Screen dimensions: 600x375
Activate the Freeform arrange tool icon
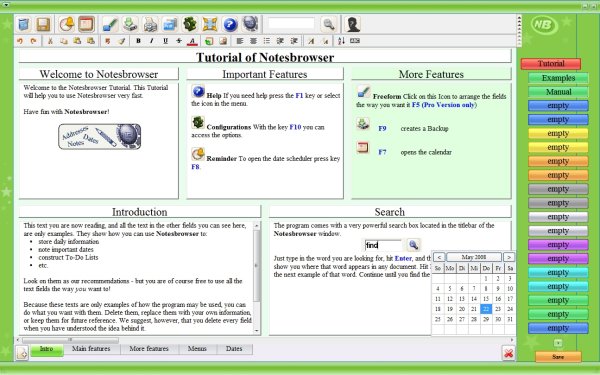110,24
